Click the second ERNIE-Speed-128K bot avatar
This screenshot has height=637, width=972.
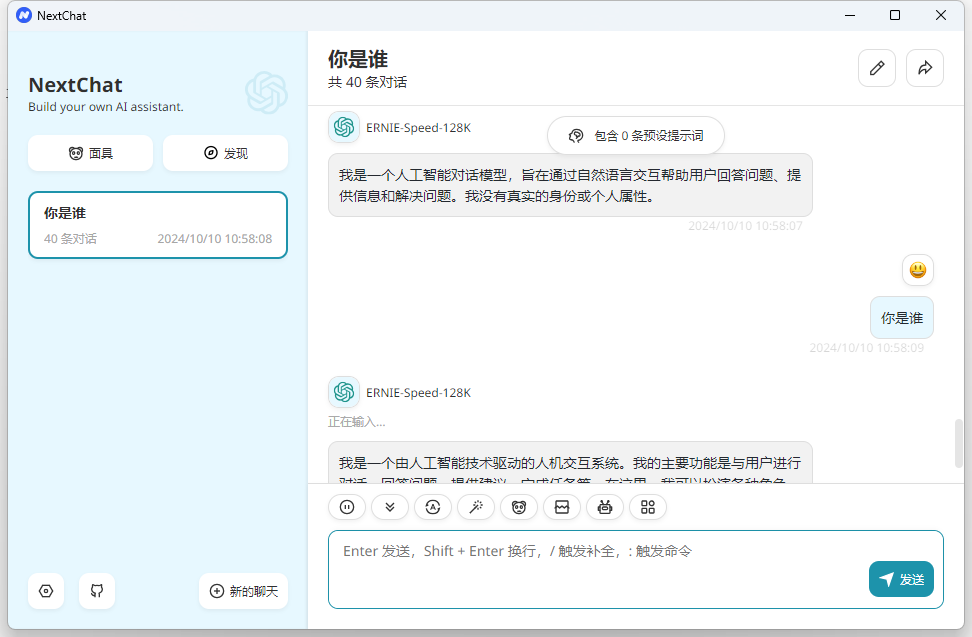coord(344,392)
